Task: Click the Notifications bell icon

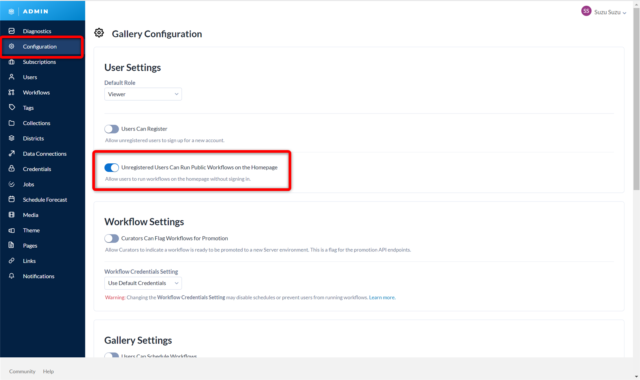Action: (11, 276)
